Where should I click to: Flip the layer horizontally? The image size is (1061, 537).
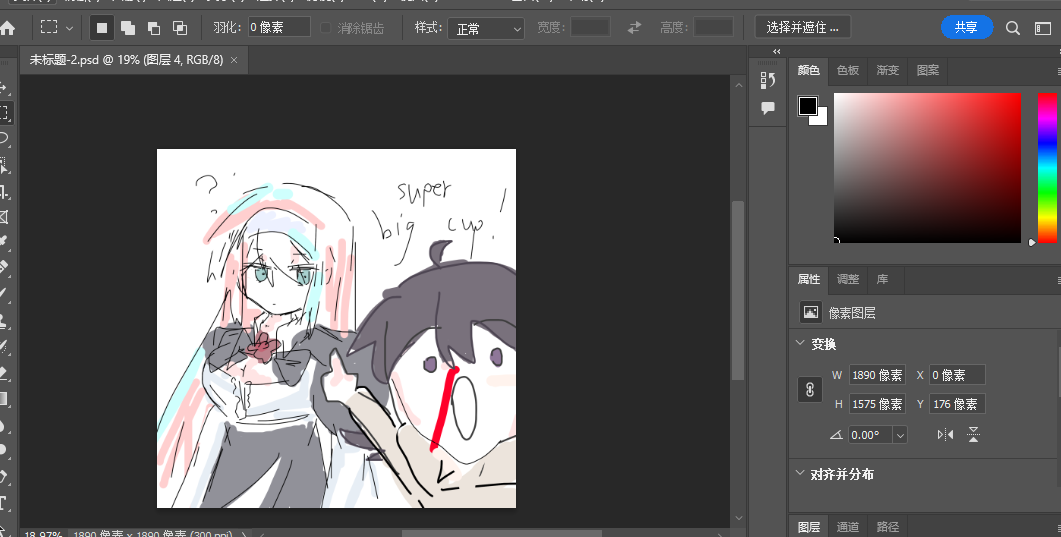[x=945, y=435]
